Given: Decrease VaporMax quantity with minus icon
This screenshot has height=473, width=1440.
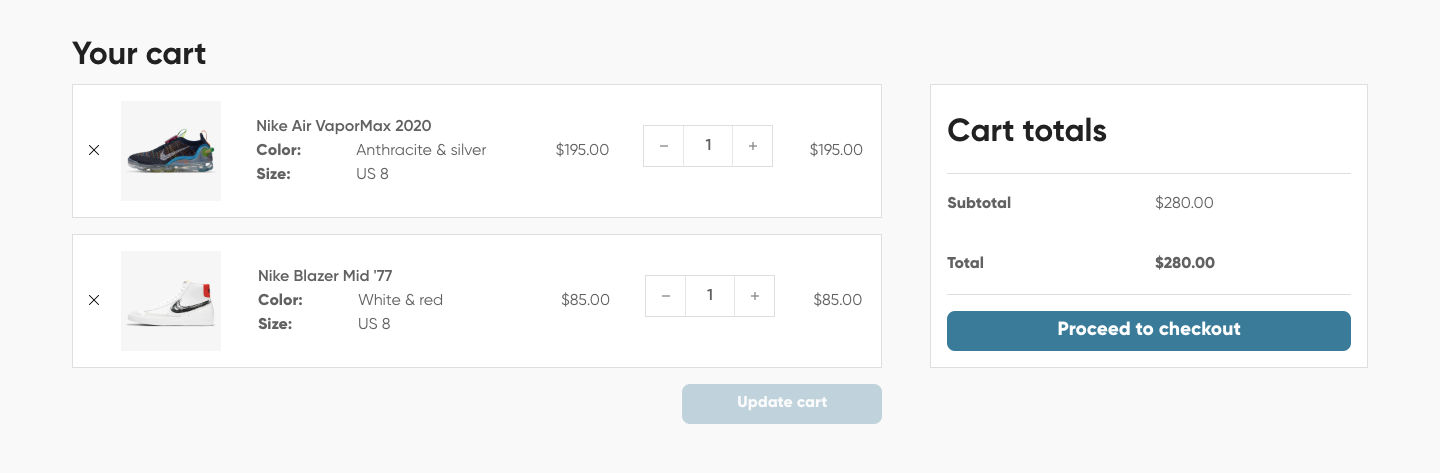Looking at the screenshot, I should coord(664,146).
